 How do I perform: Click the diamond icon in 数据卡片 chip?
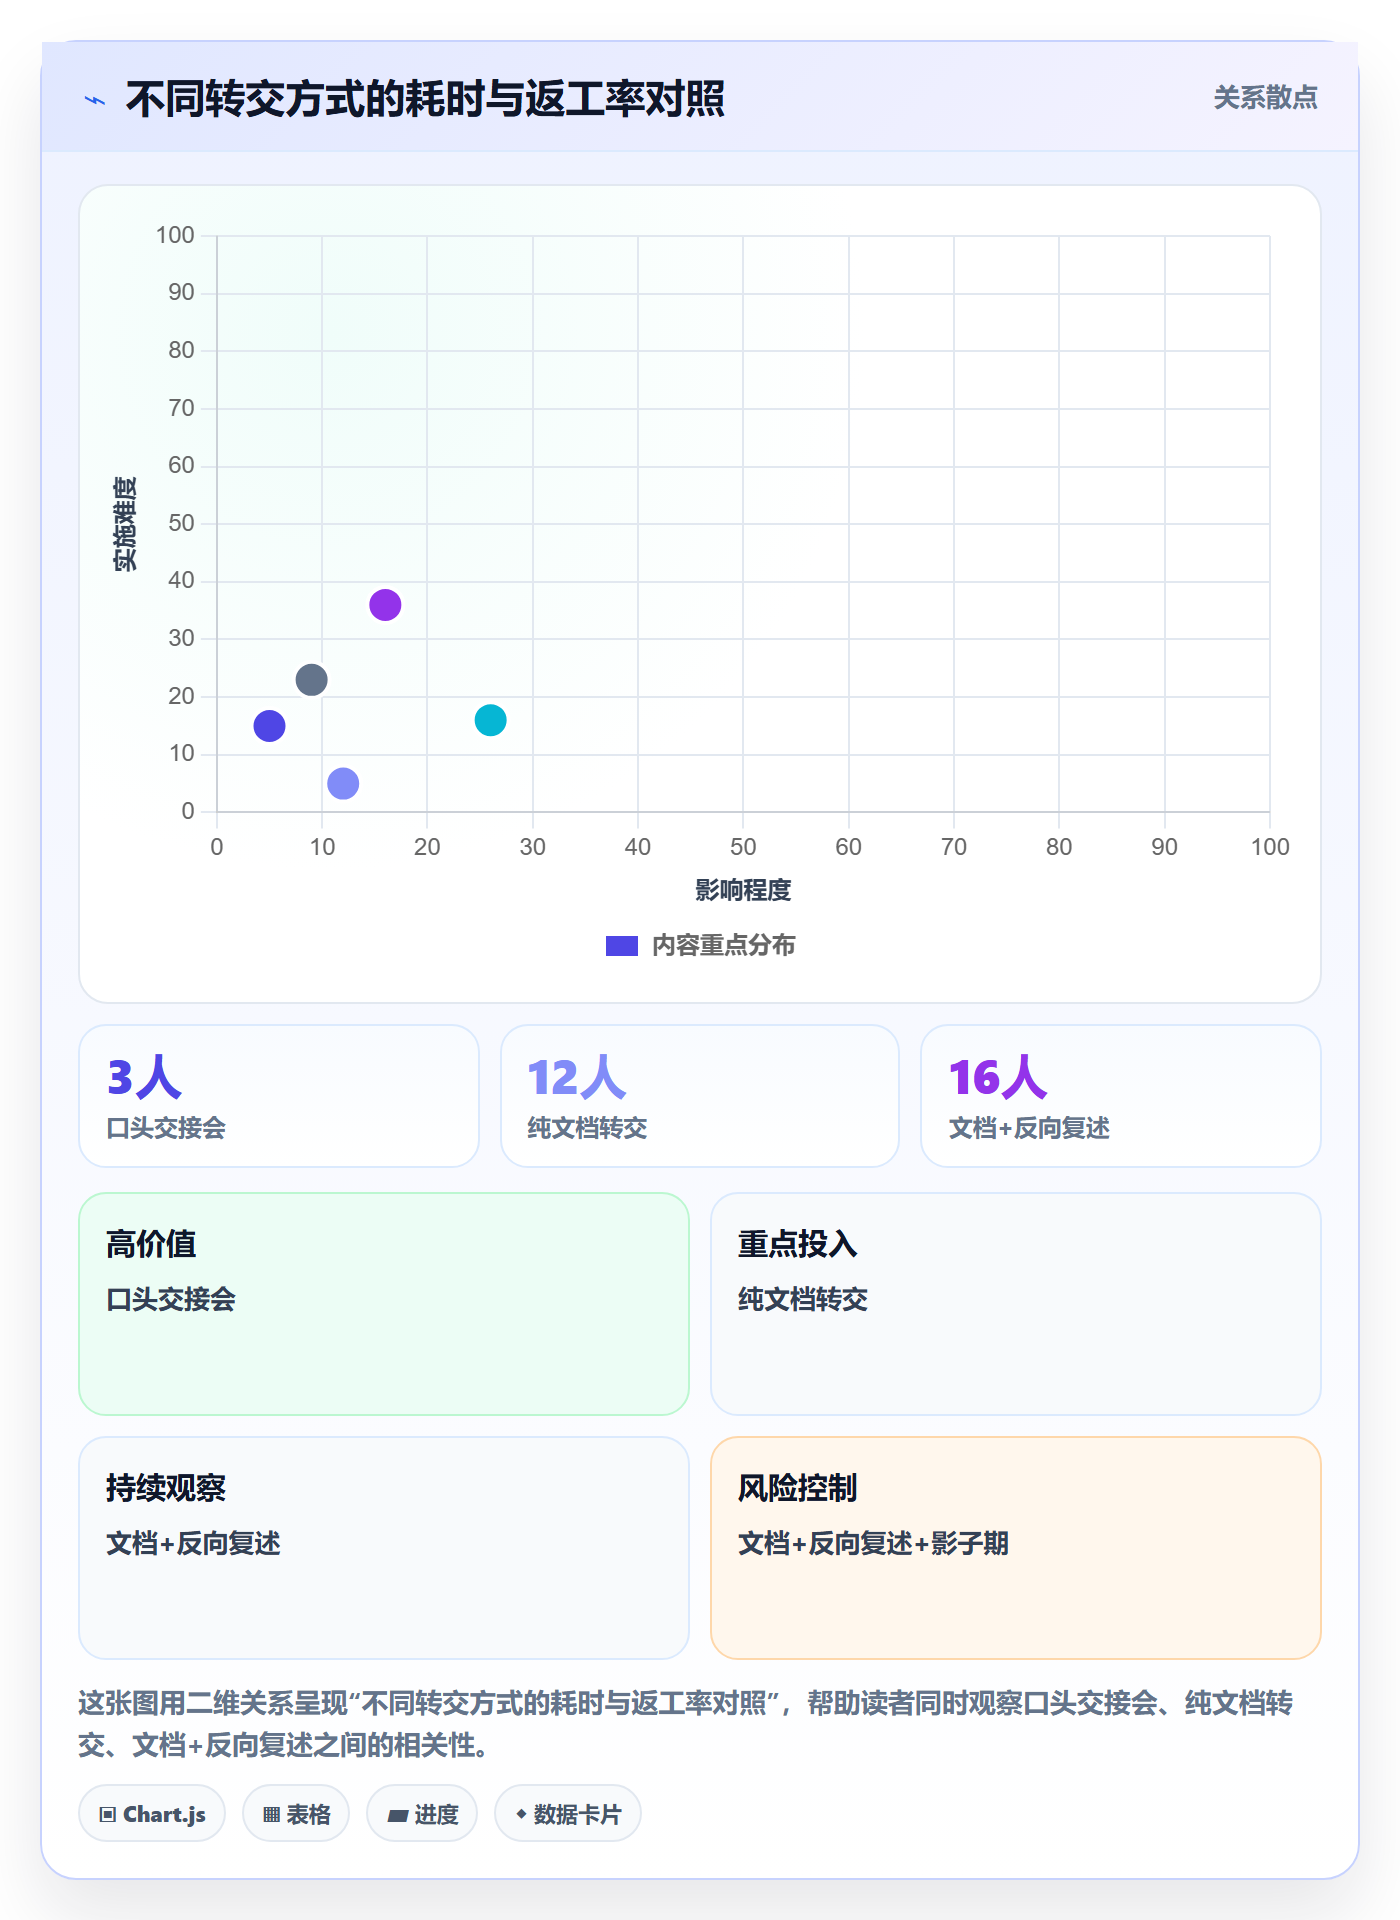521,1814
